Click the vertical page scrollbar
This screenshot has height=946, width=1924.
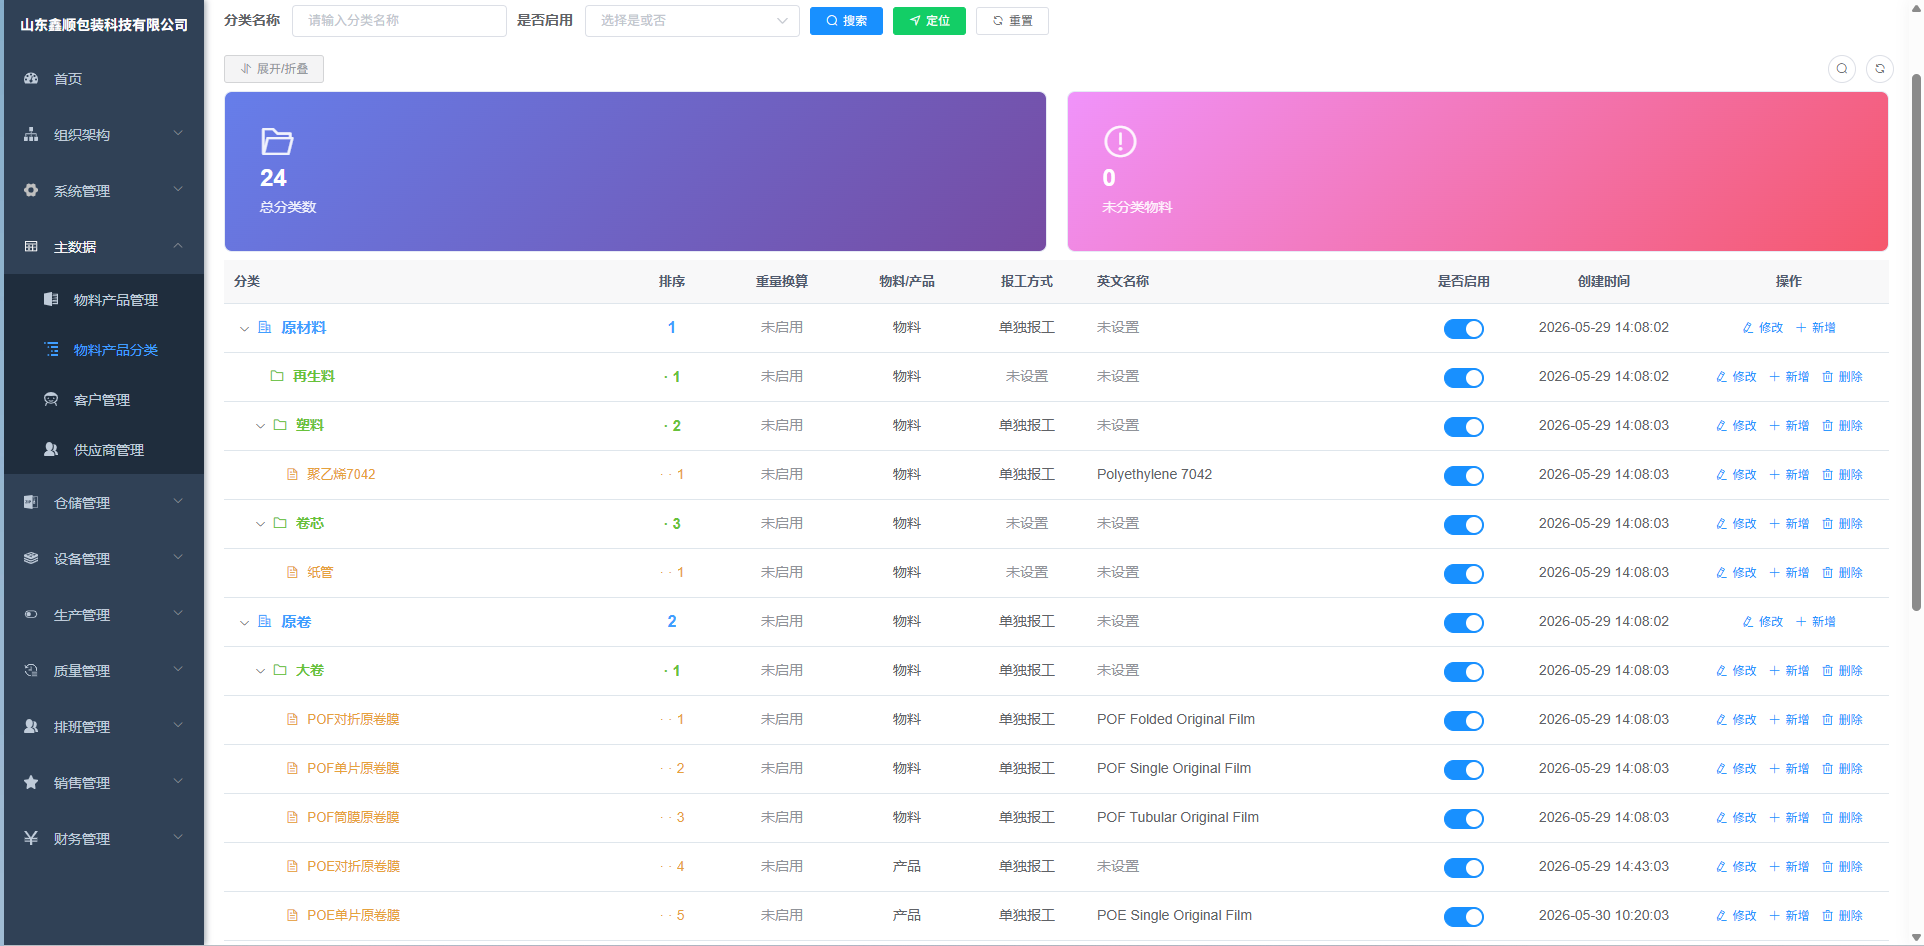[x=1916, y=340]
